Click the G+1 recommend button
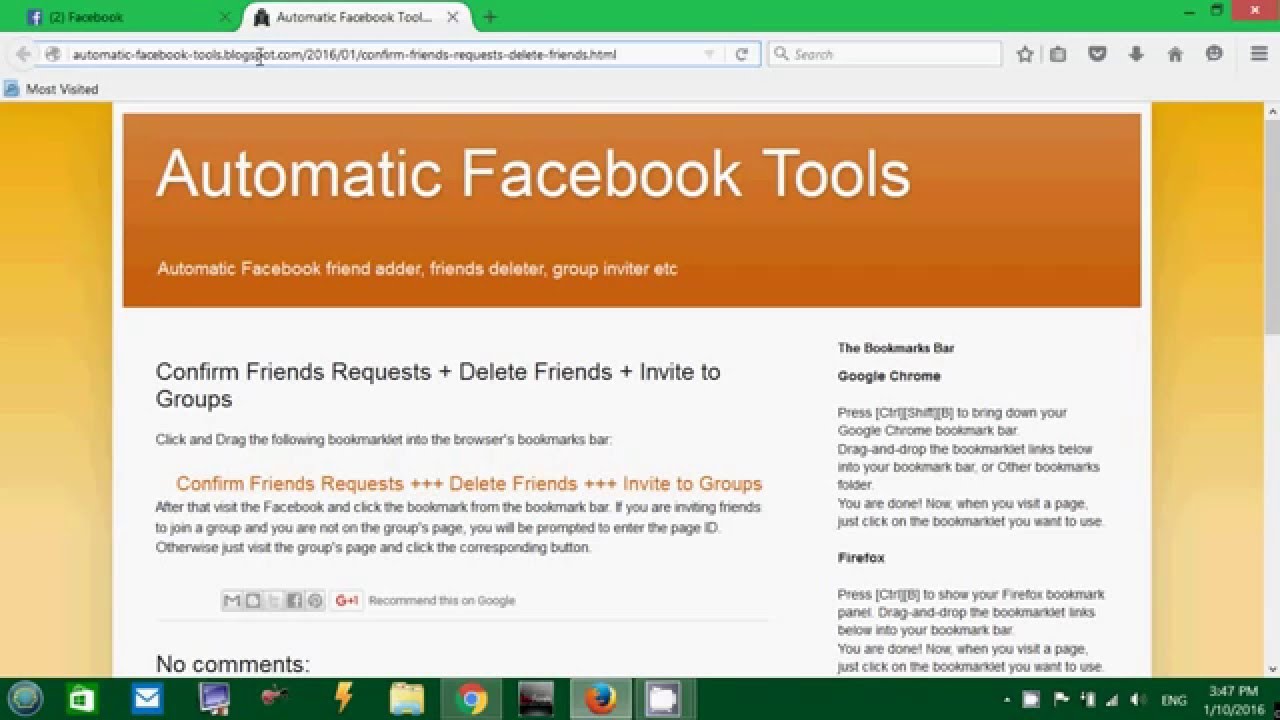This screenshot has width=1280, height=720. [x=347, y=600]
